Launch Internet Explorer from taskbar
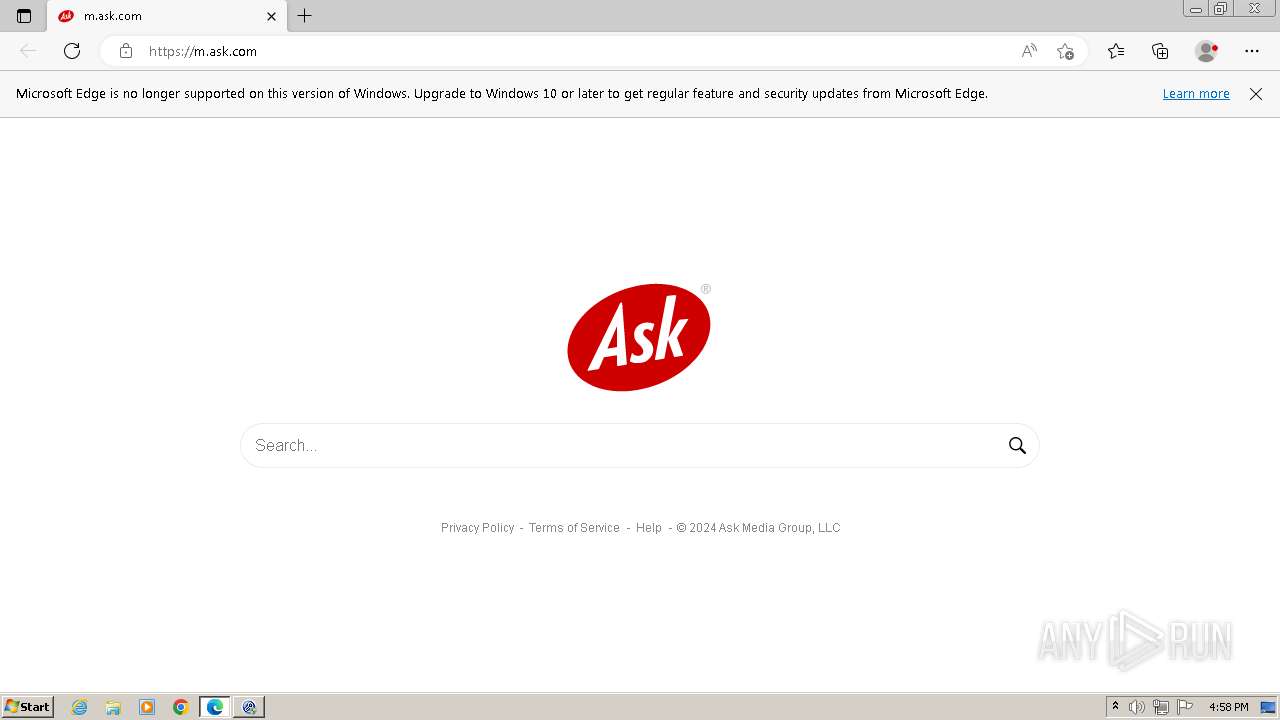 [x=80, y=707]
